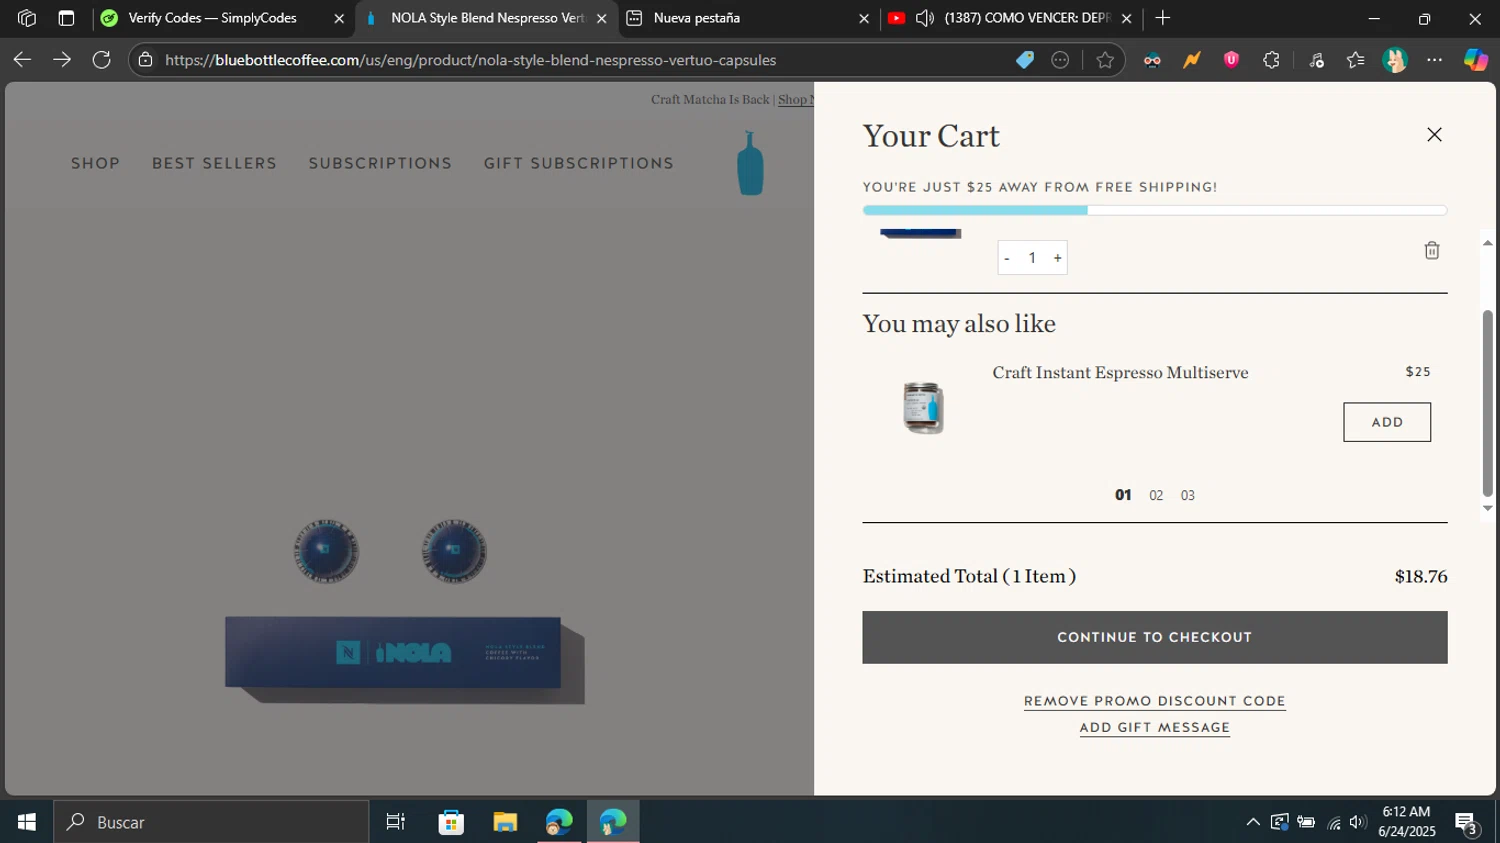Go back in browser

click(x=22, y=60)
